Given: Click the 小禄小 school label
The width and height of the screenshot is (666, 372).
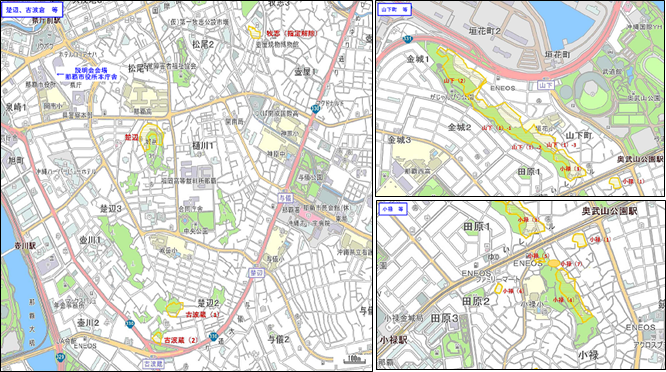Looking at the screenshot, I should coord(532,304).
